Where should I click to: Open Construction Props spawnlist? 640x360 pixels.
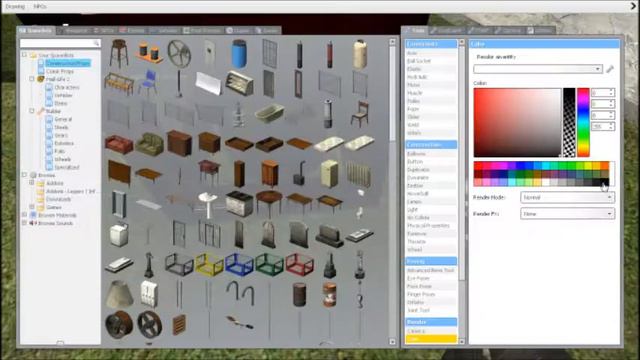(68, 63)
